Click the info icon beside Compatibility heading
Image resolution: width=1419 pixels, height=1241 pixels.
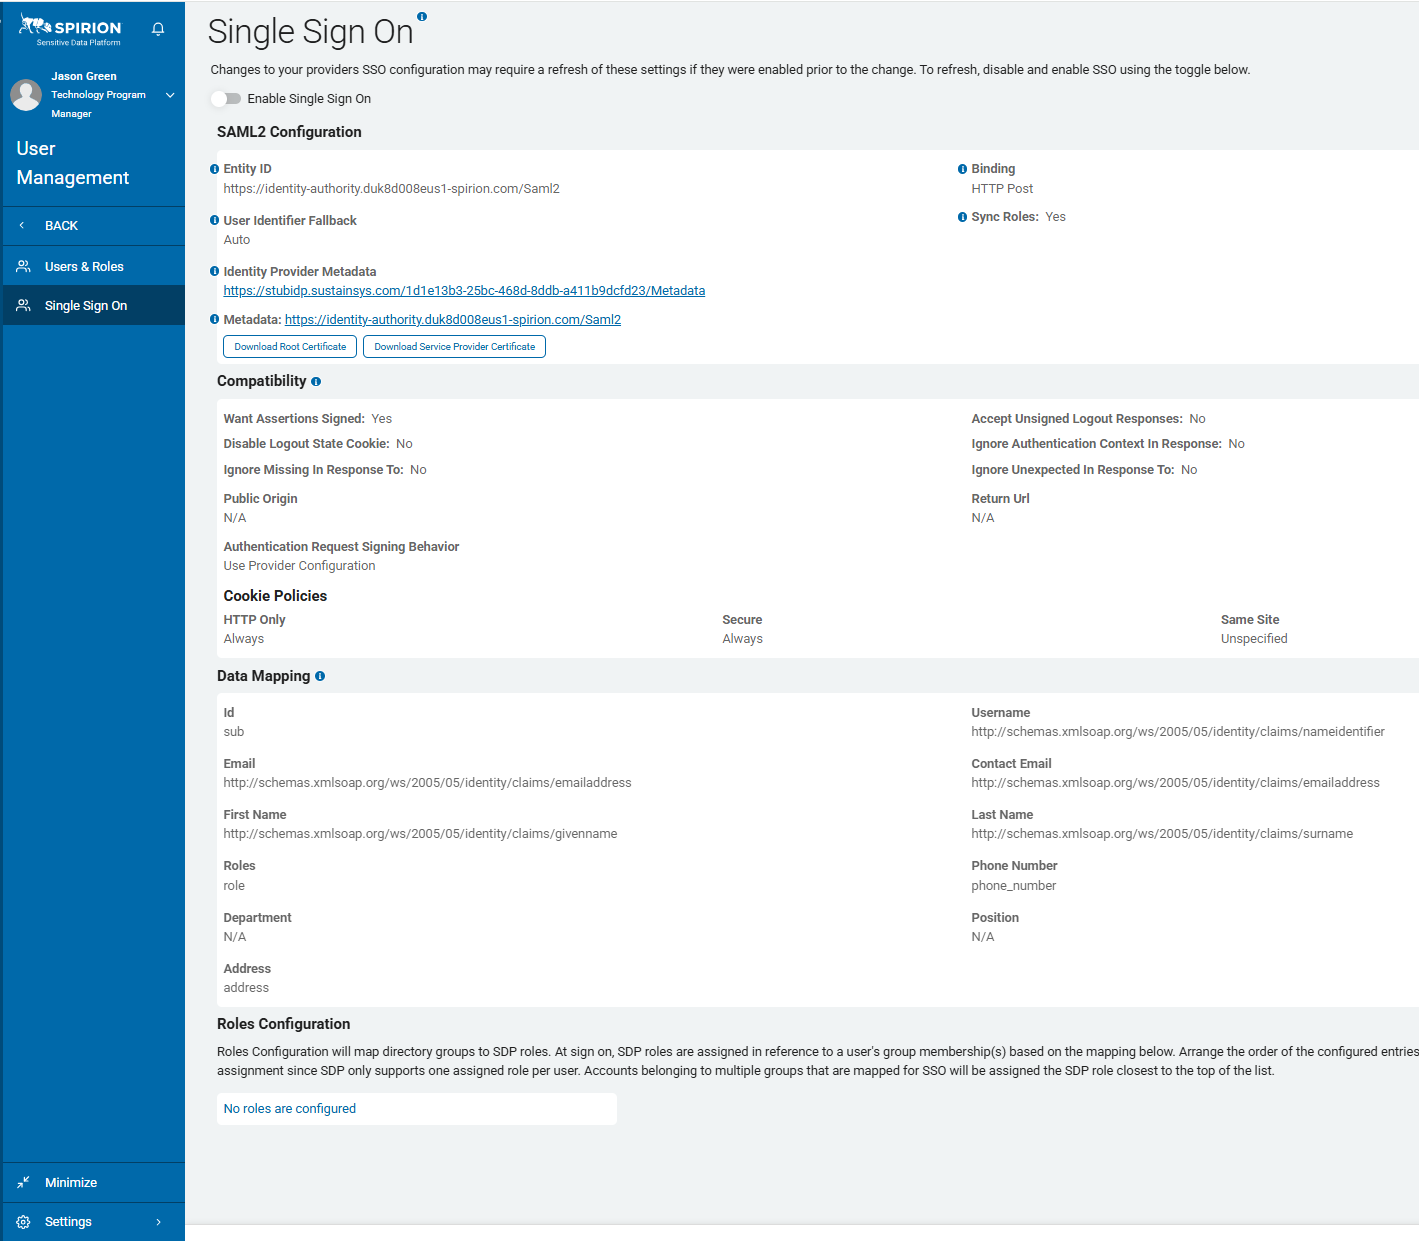[x=316, y=381]
